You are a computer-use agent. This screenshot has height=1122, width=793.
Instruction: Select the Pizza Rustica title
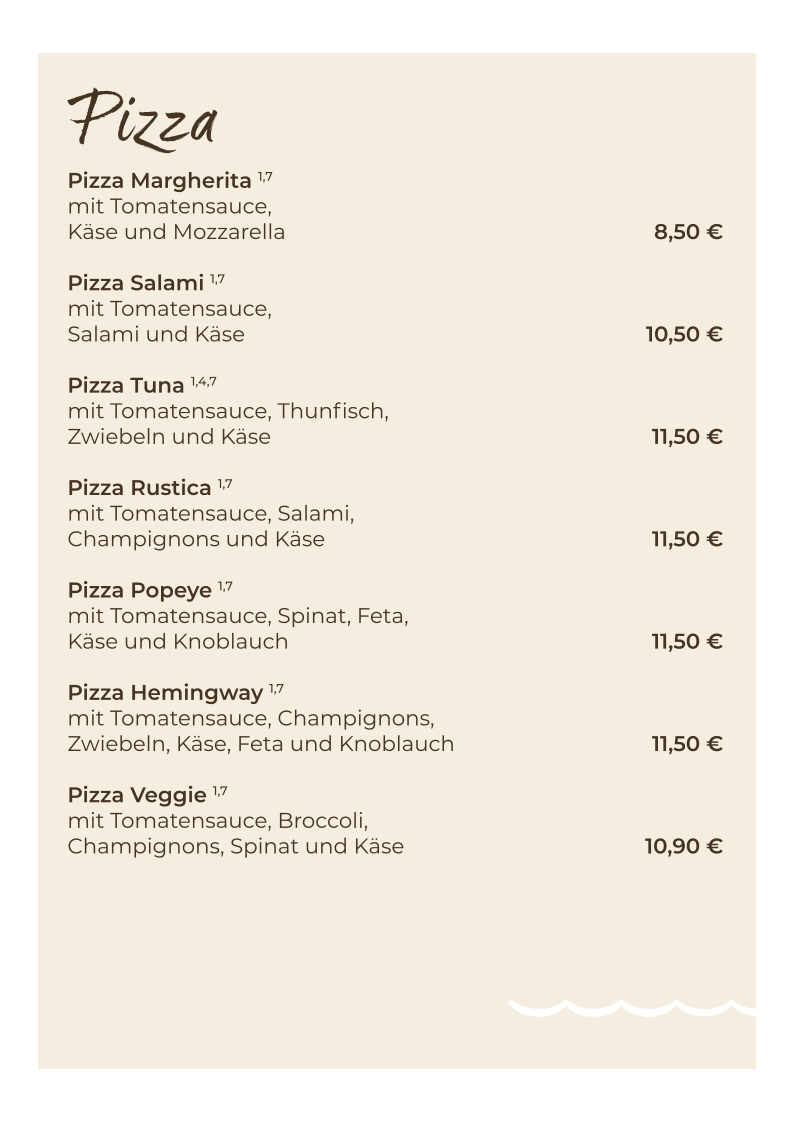pyautogui.click(x=139, y=488)
